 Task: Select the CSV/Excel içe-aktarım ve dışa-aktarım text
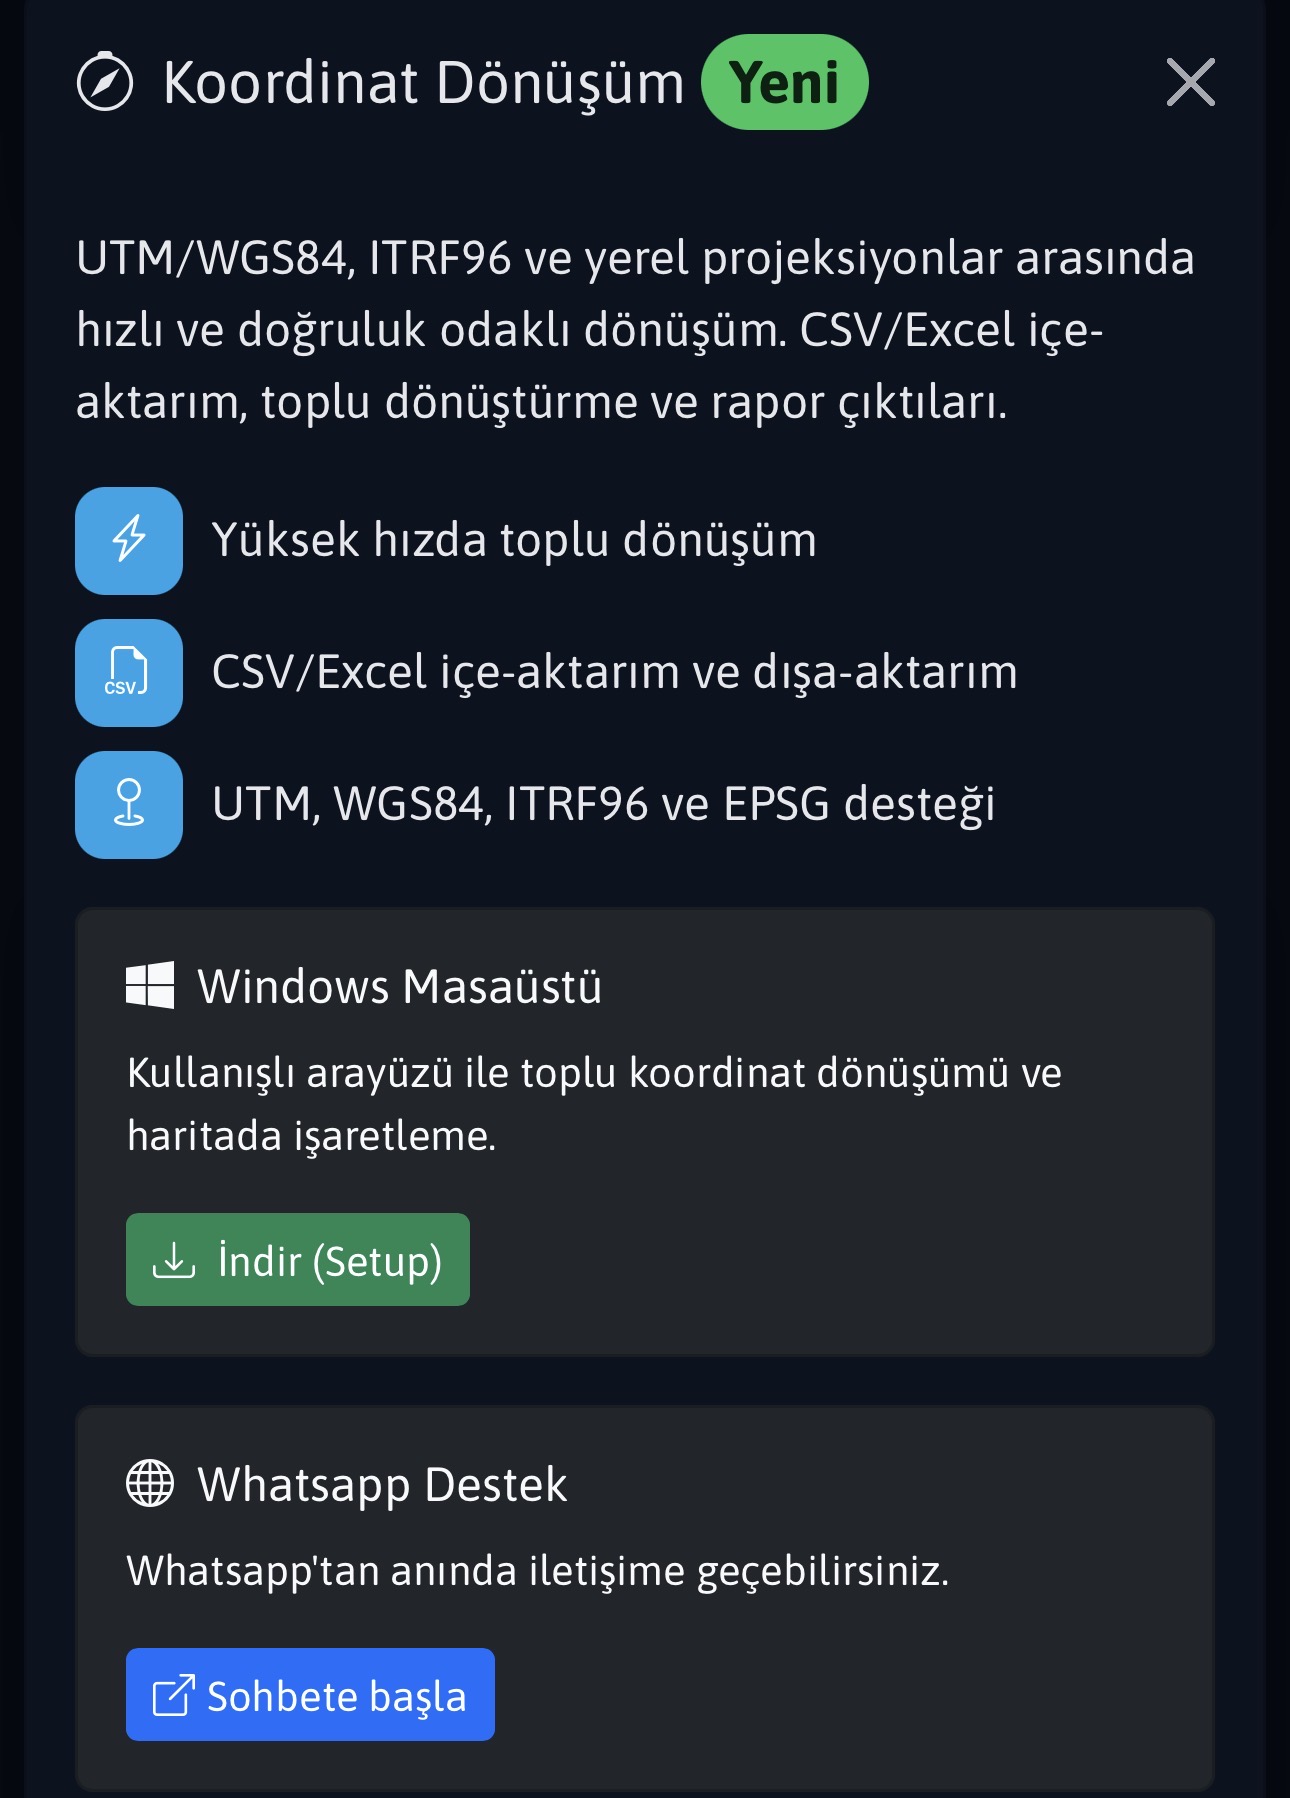point(614,673)
